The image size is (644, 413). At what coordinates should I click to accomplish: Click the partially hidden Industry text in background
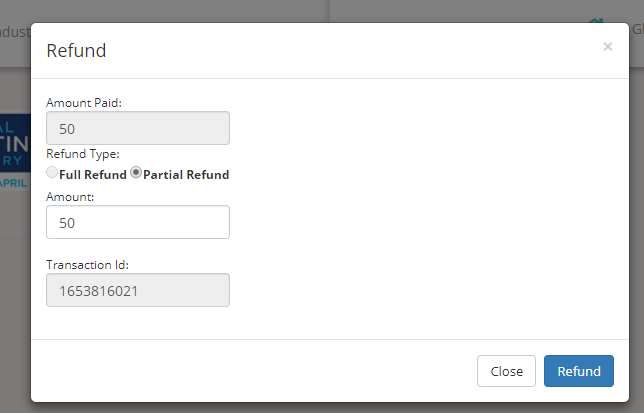pyautogui.click(x=15, y=32)
